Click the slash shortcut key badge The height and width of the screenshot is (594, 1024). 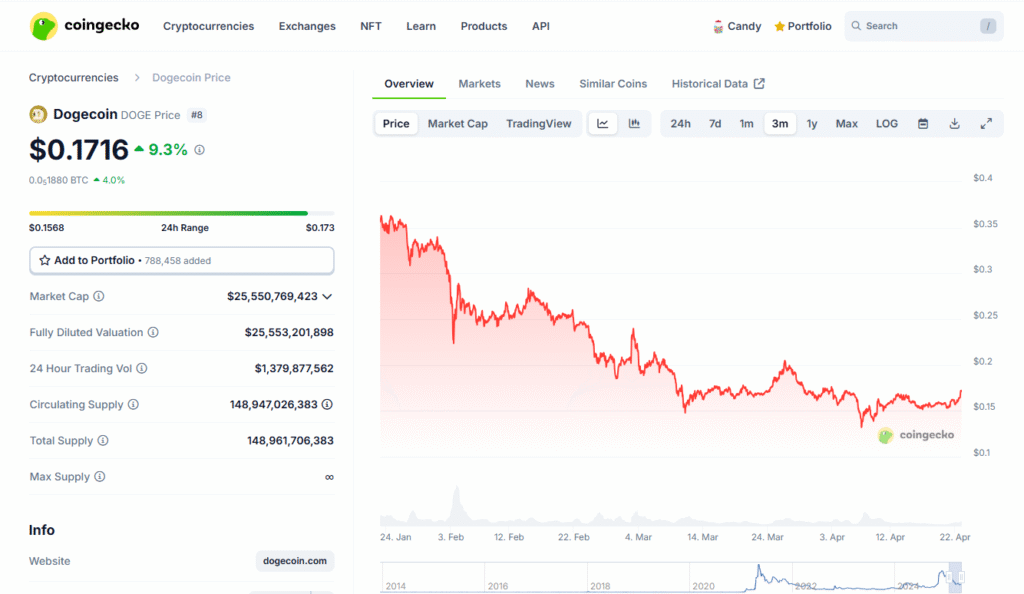click(988, 26)
